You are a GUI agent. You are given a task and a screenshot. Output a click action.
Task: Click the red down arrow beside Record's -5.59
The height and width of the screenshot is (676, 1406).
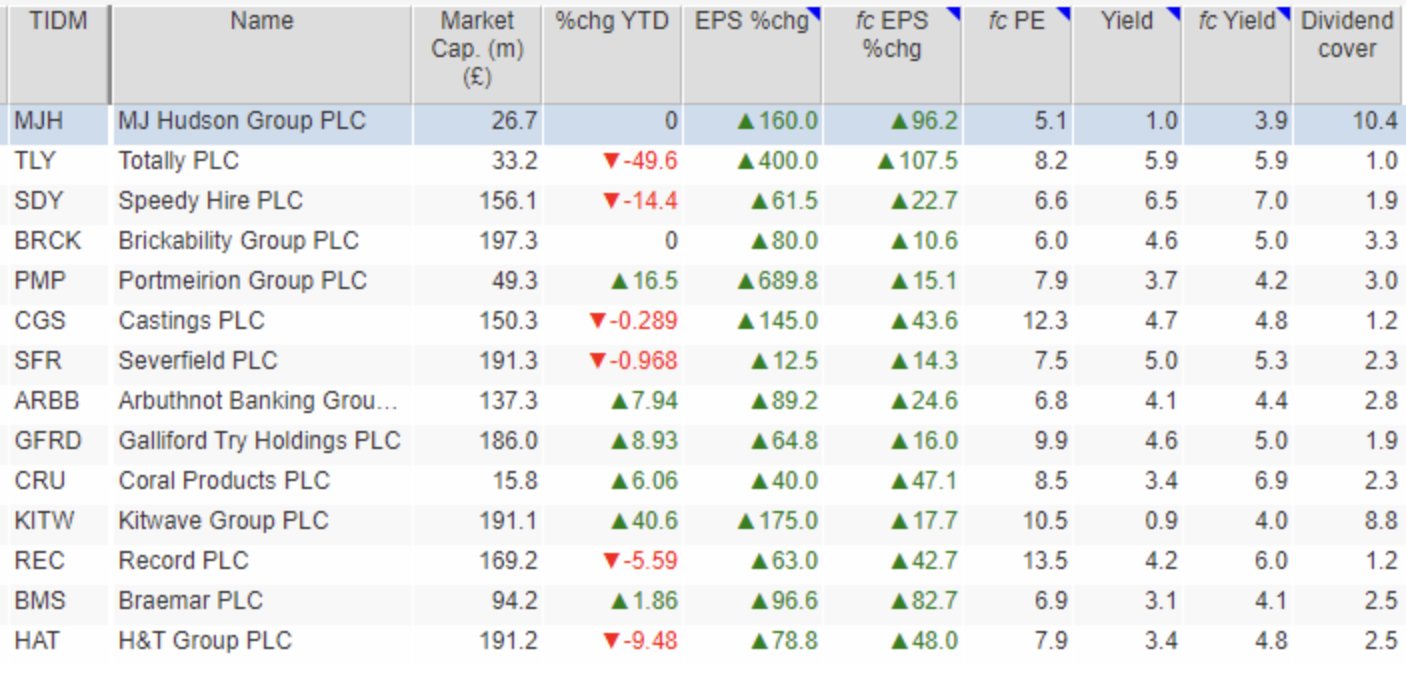611,561
